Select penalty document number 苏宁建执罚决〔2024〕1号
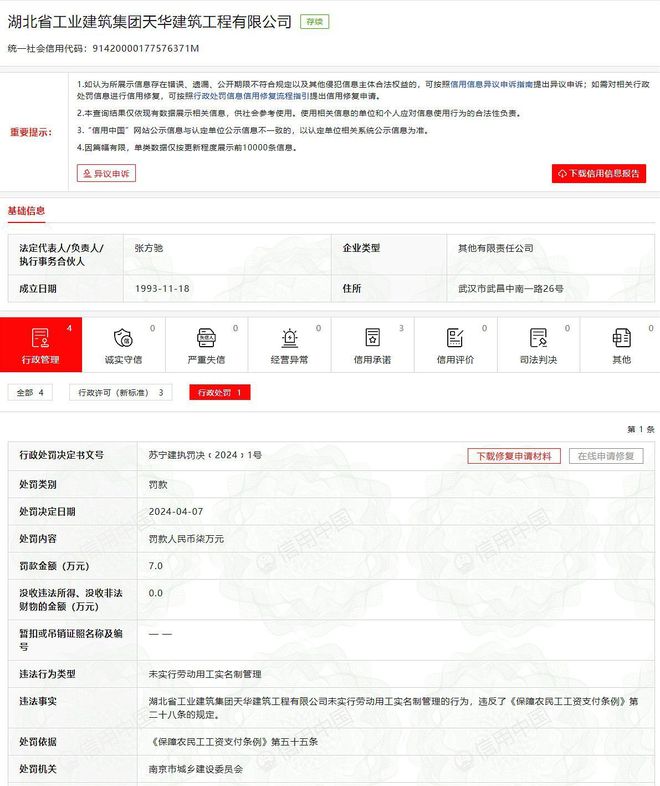660x786 pixels. [205, 455]
